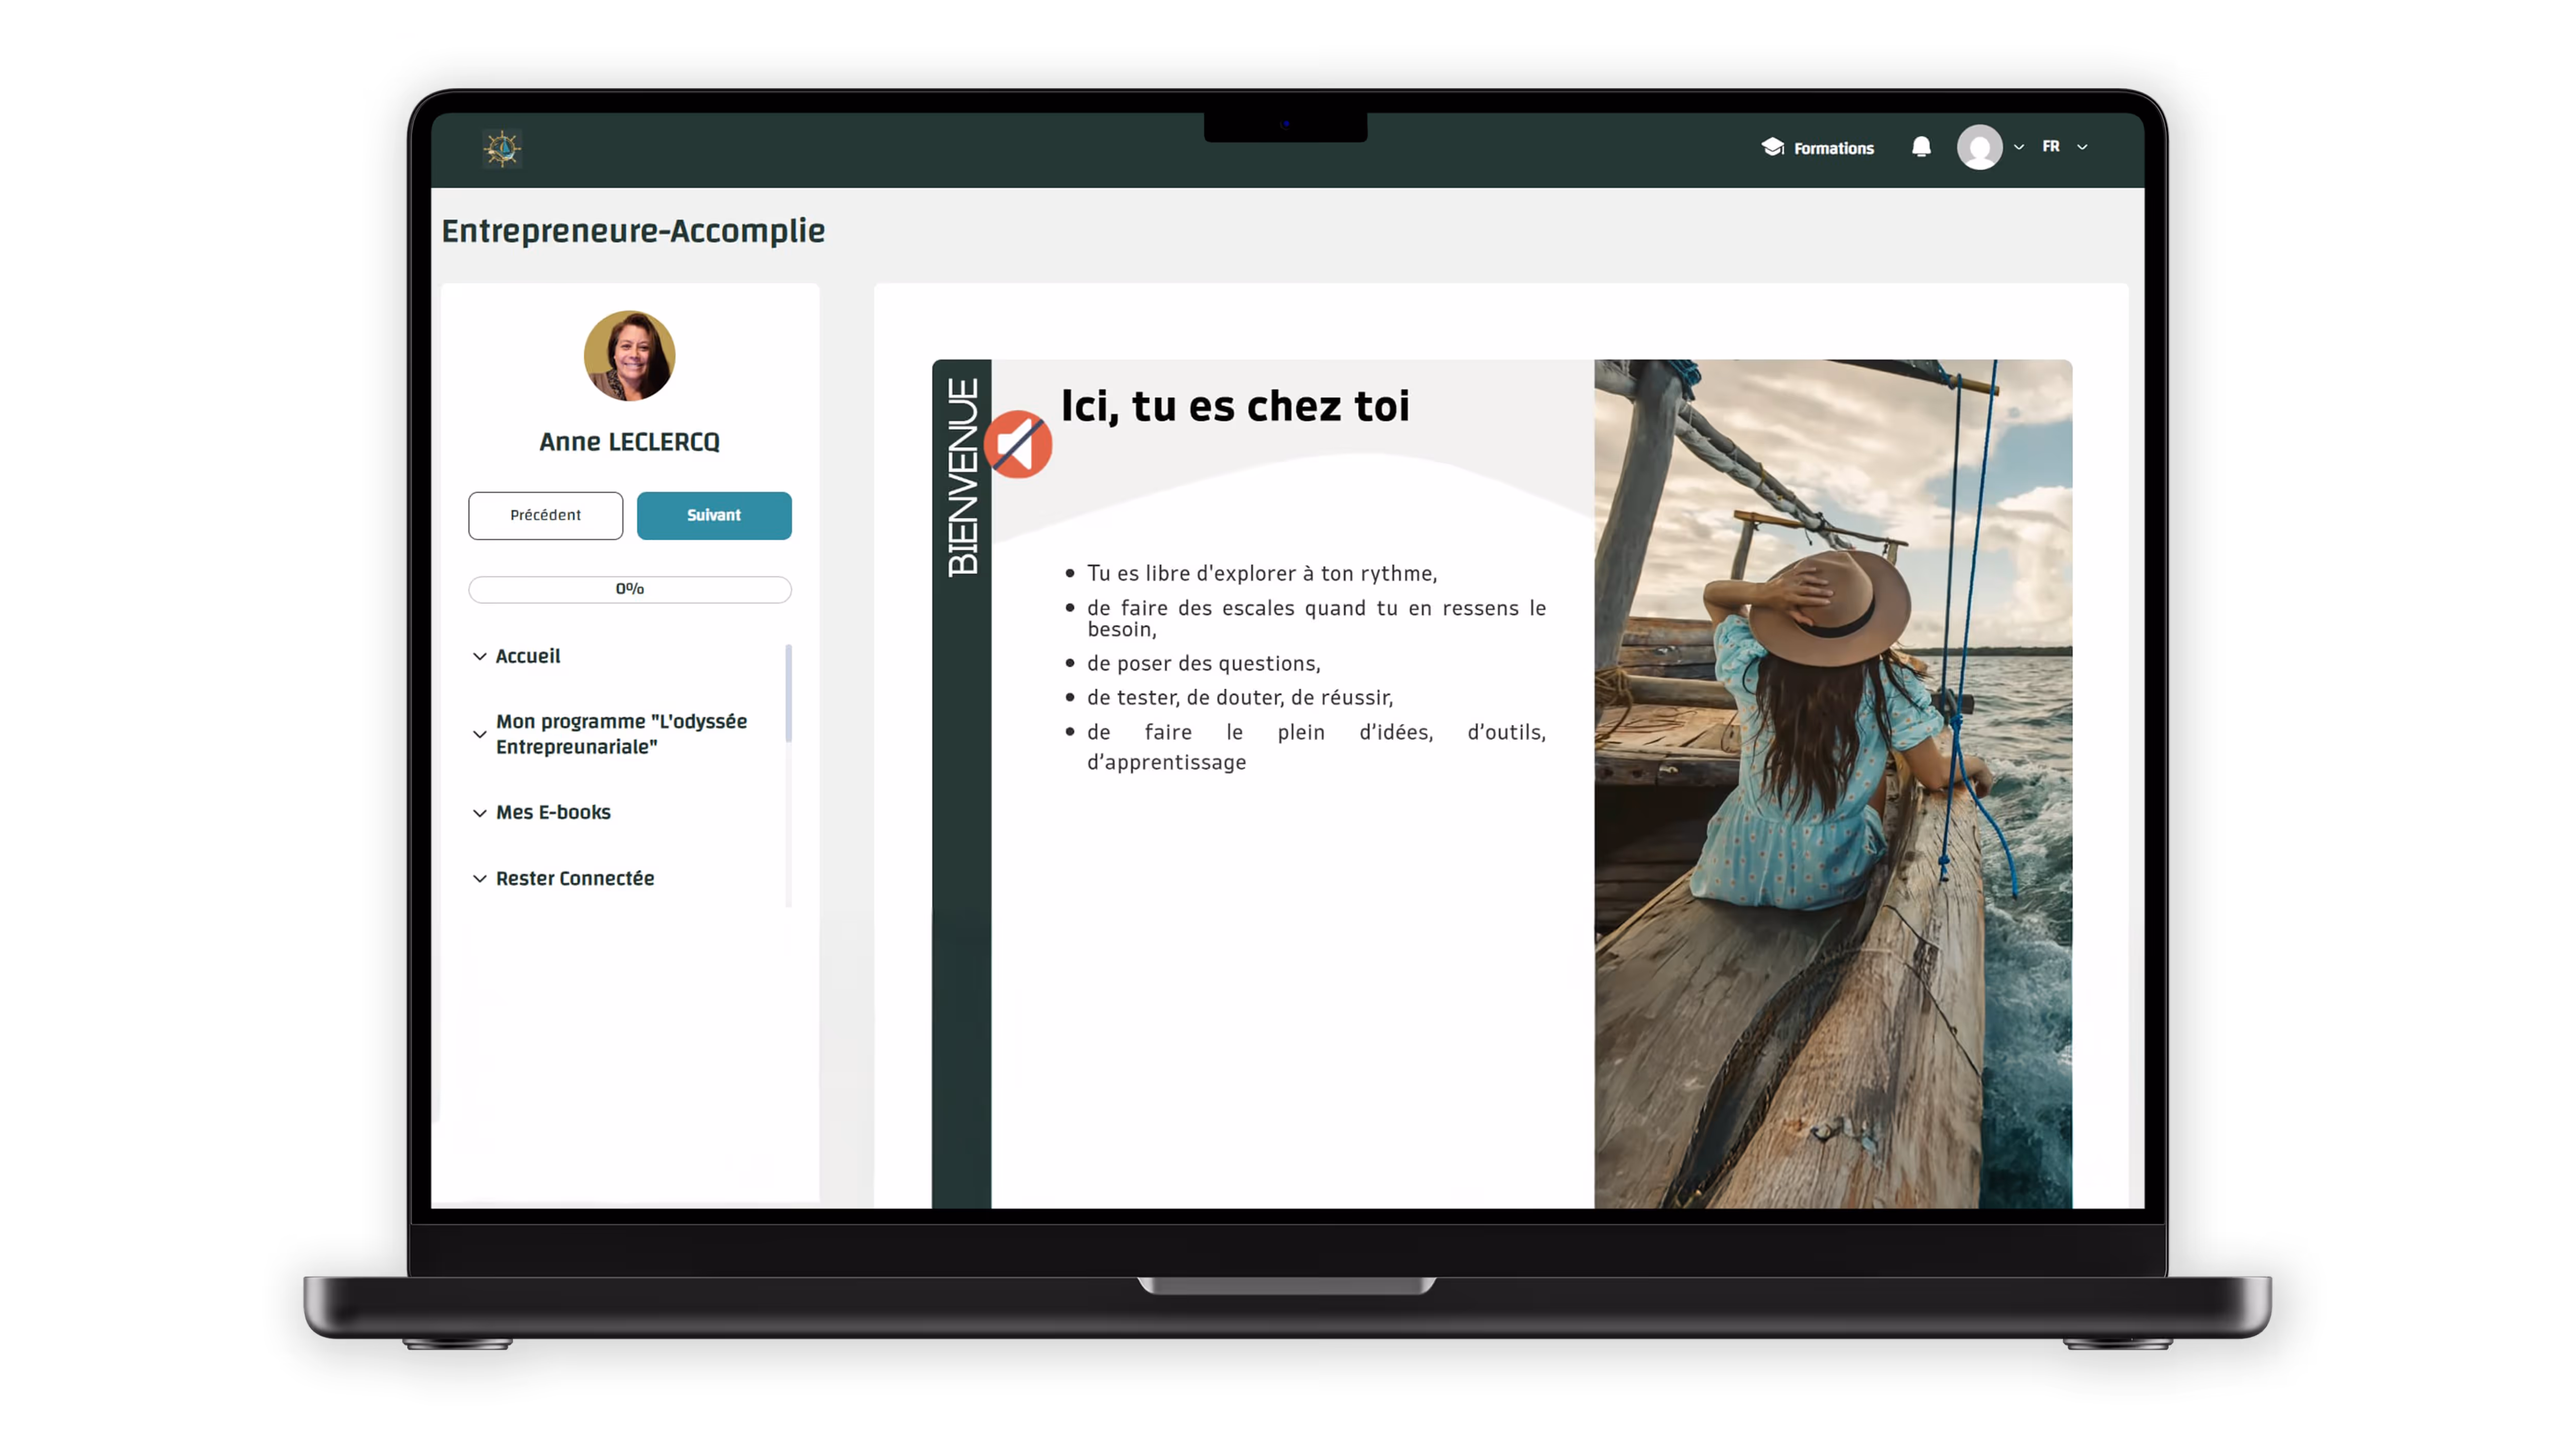Select Rester Connectée in sidebar
The width and height of the screenshot is (2576, 1444).
(575, 878)
